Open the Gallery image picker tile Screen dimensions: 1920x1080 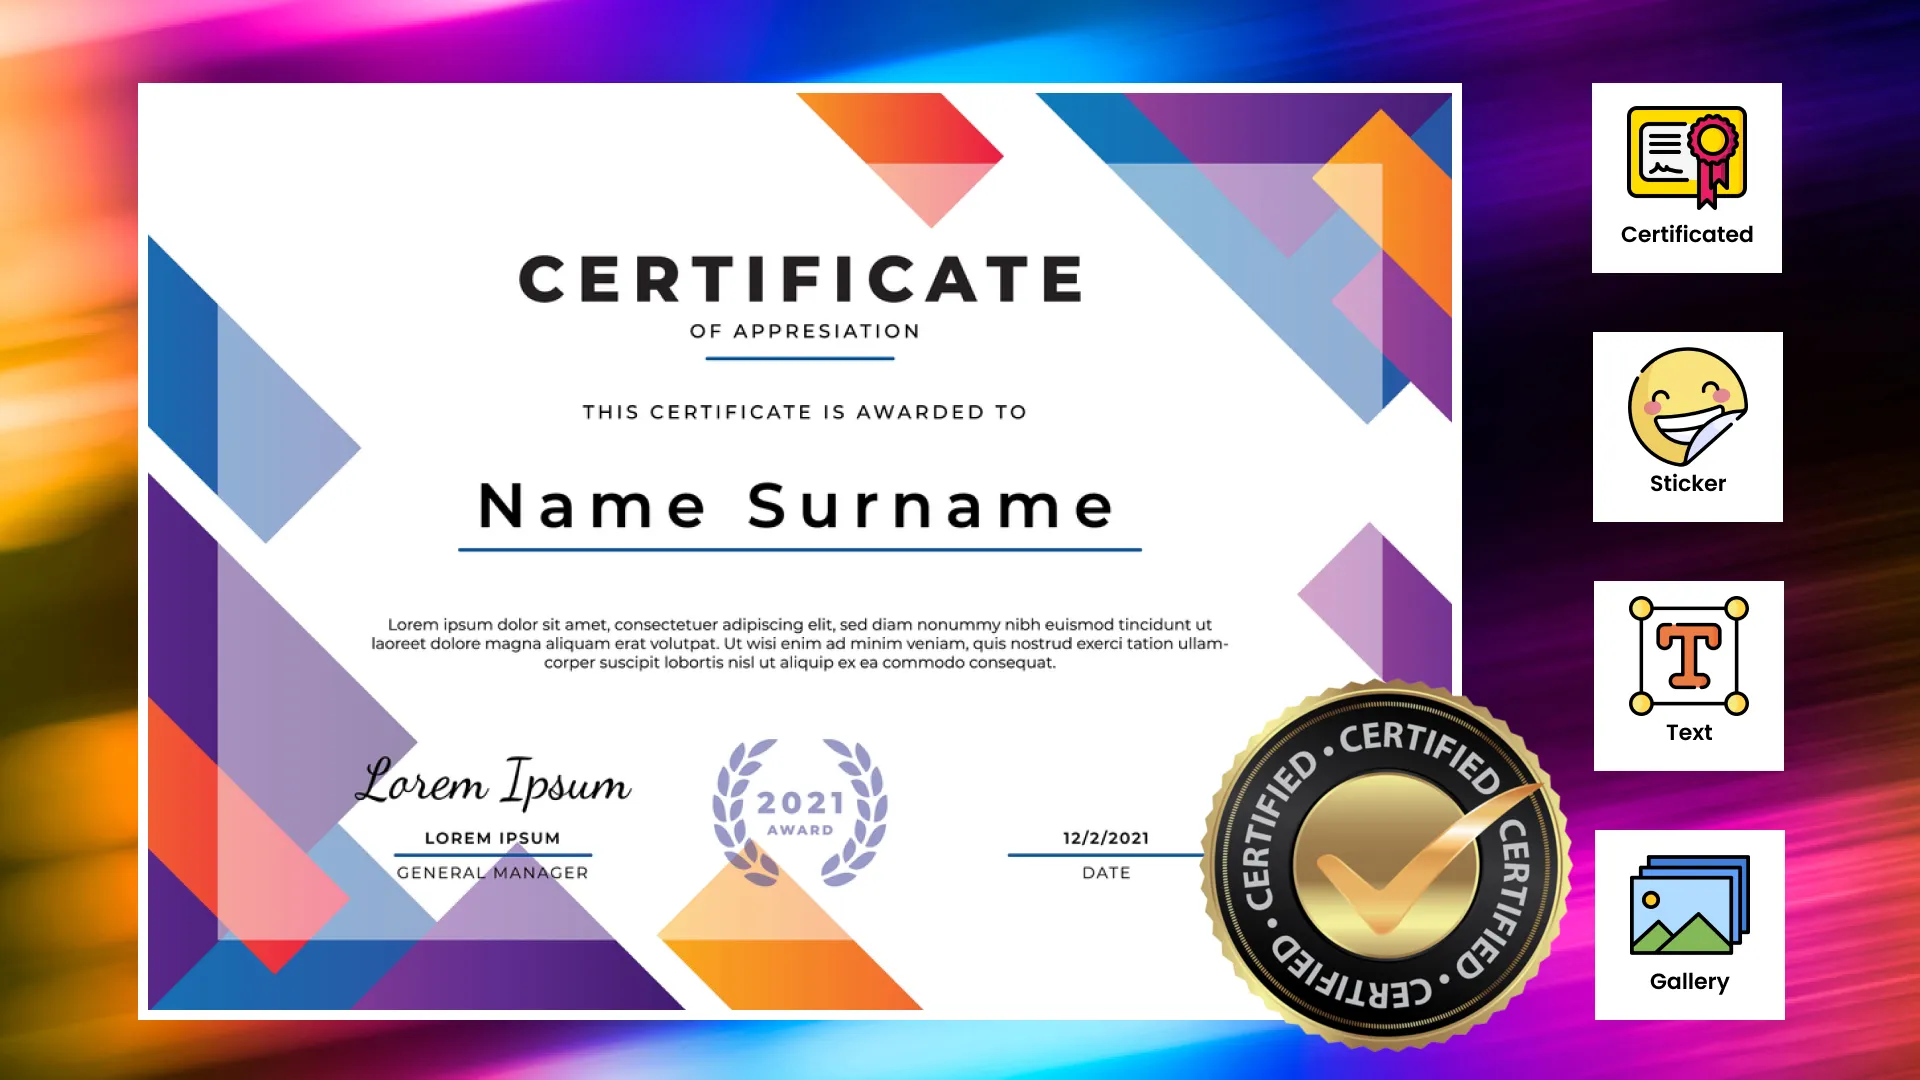1690,925
